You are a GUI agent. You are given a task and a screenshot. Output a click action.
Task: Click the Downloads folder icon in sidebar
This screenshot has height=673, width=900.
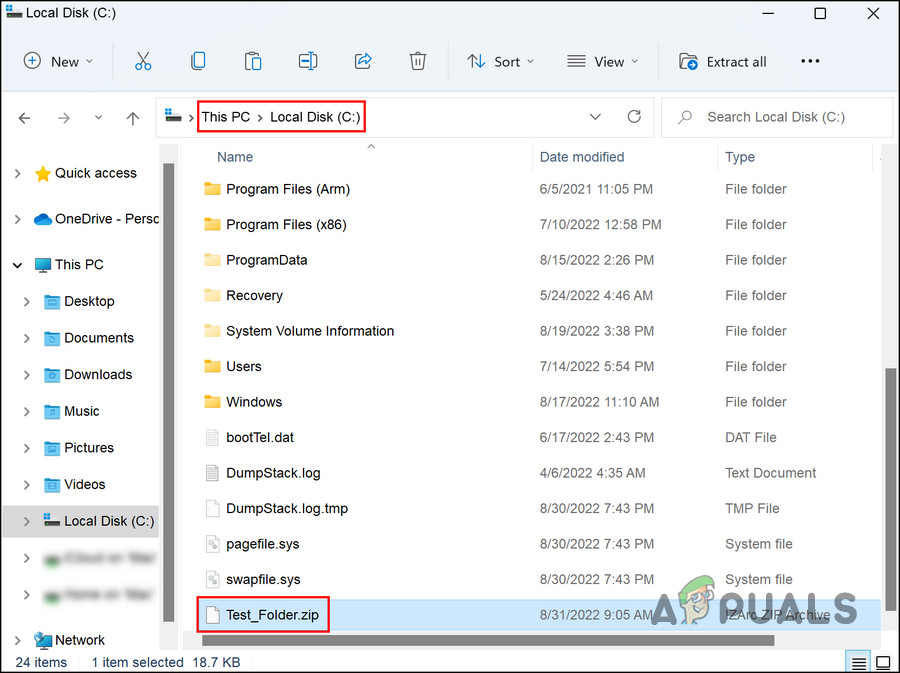[x=52, y=375]
